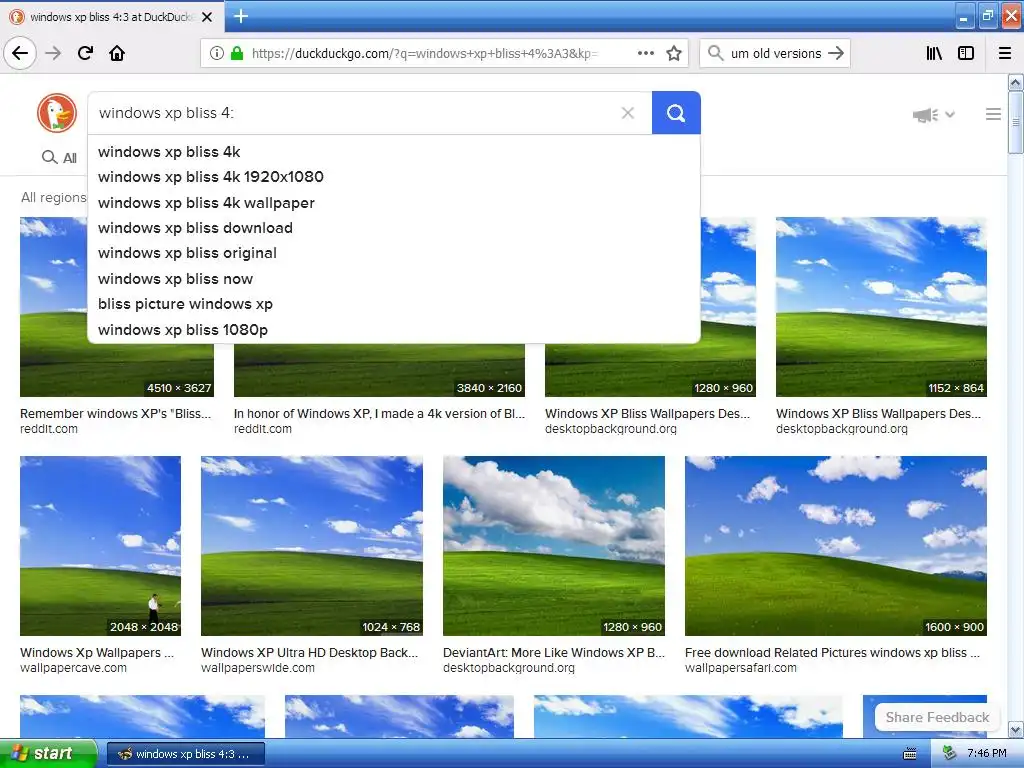
Task: Open the 1152 × 864 Bliss image
Action: [881, 307]
